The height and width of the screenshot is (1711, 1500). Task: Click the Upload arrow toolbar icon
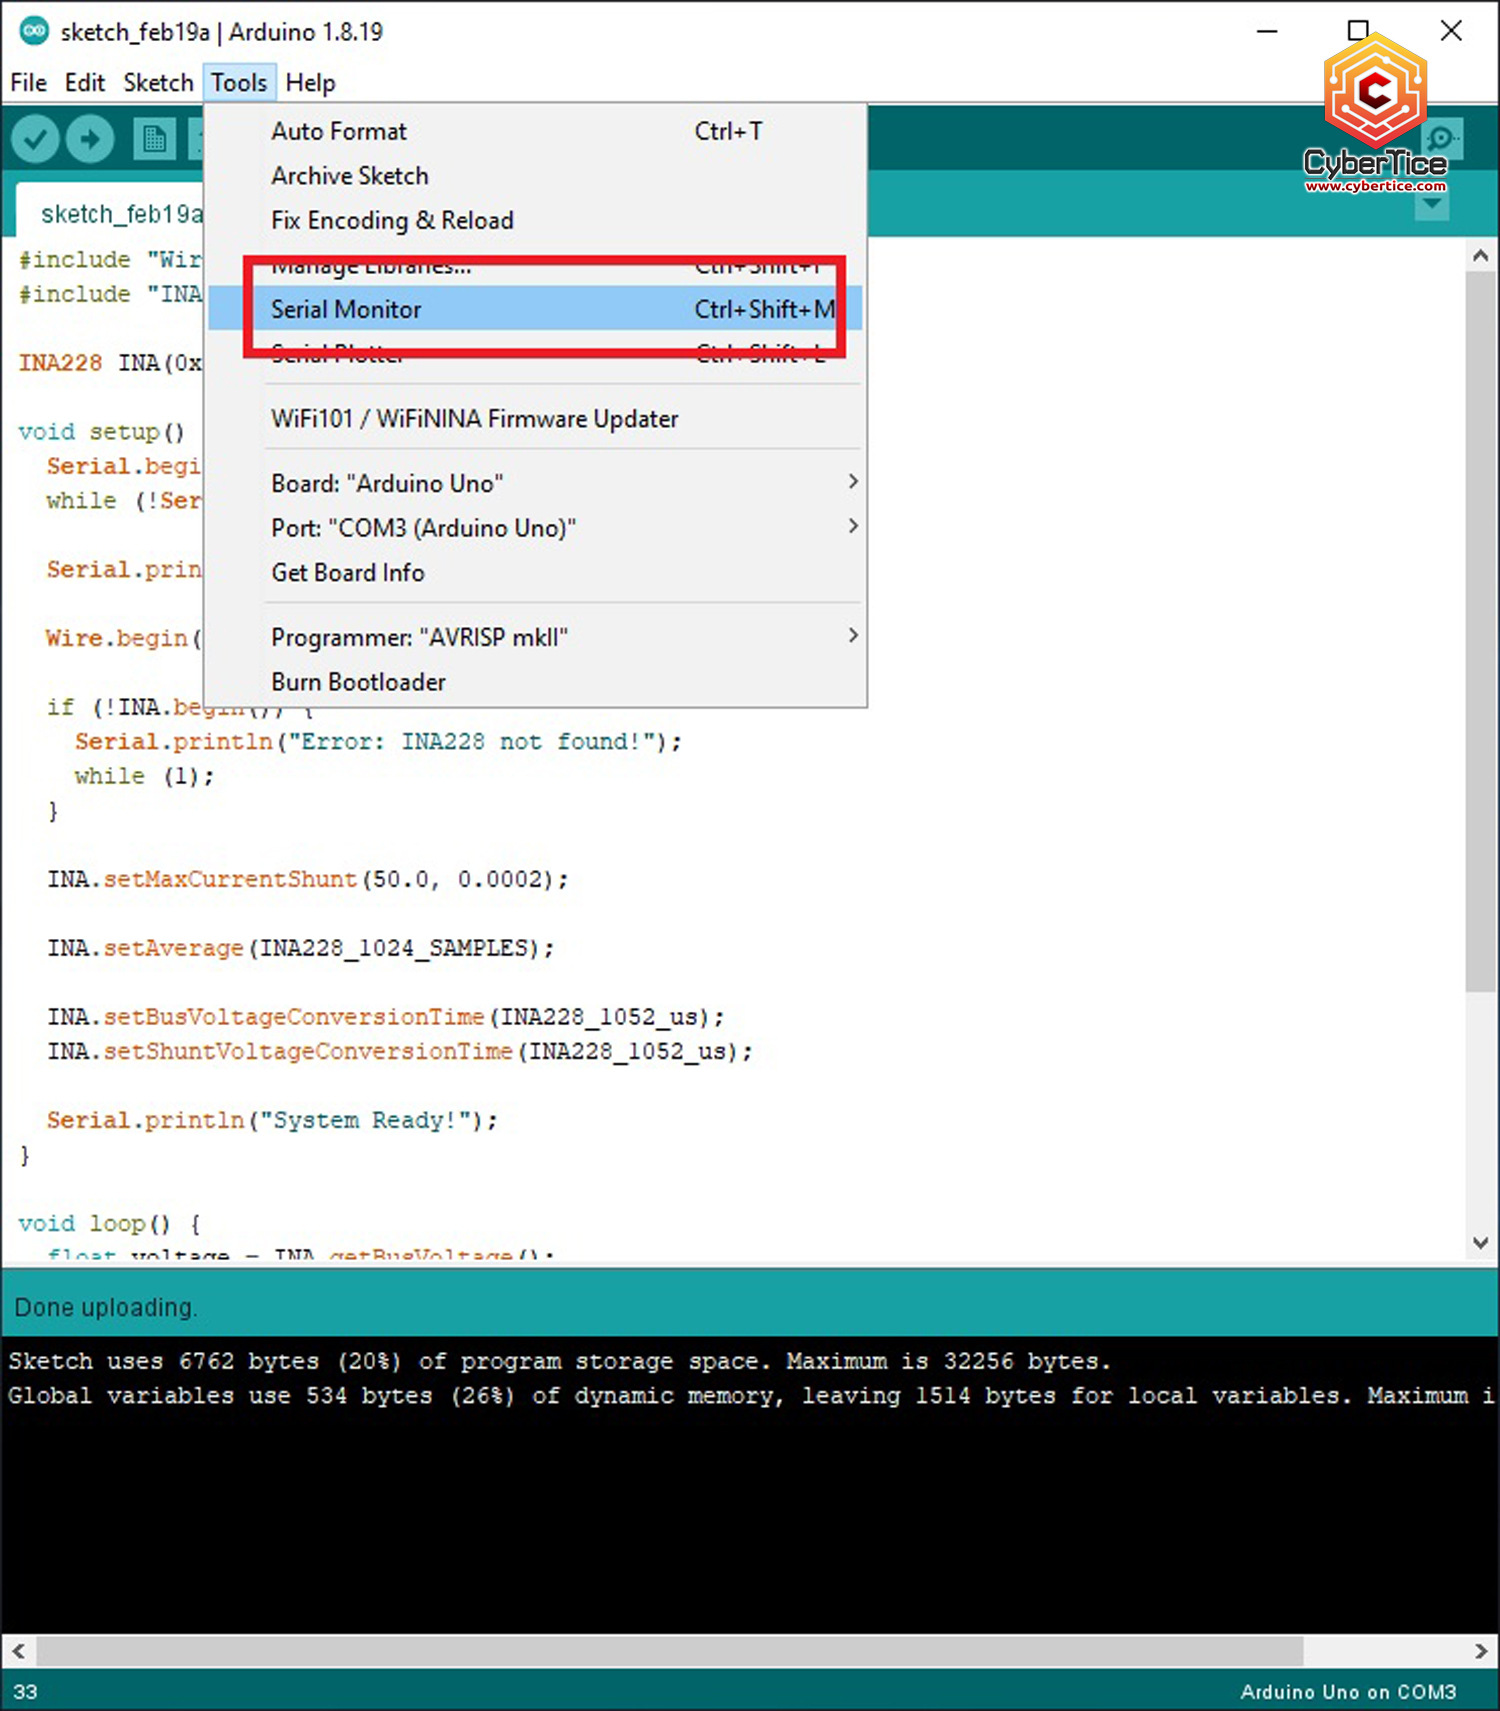pyautogui.click(x=90, y=139)
